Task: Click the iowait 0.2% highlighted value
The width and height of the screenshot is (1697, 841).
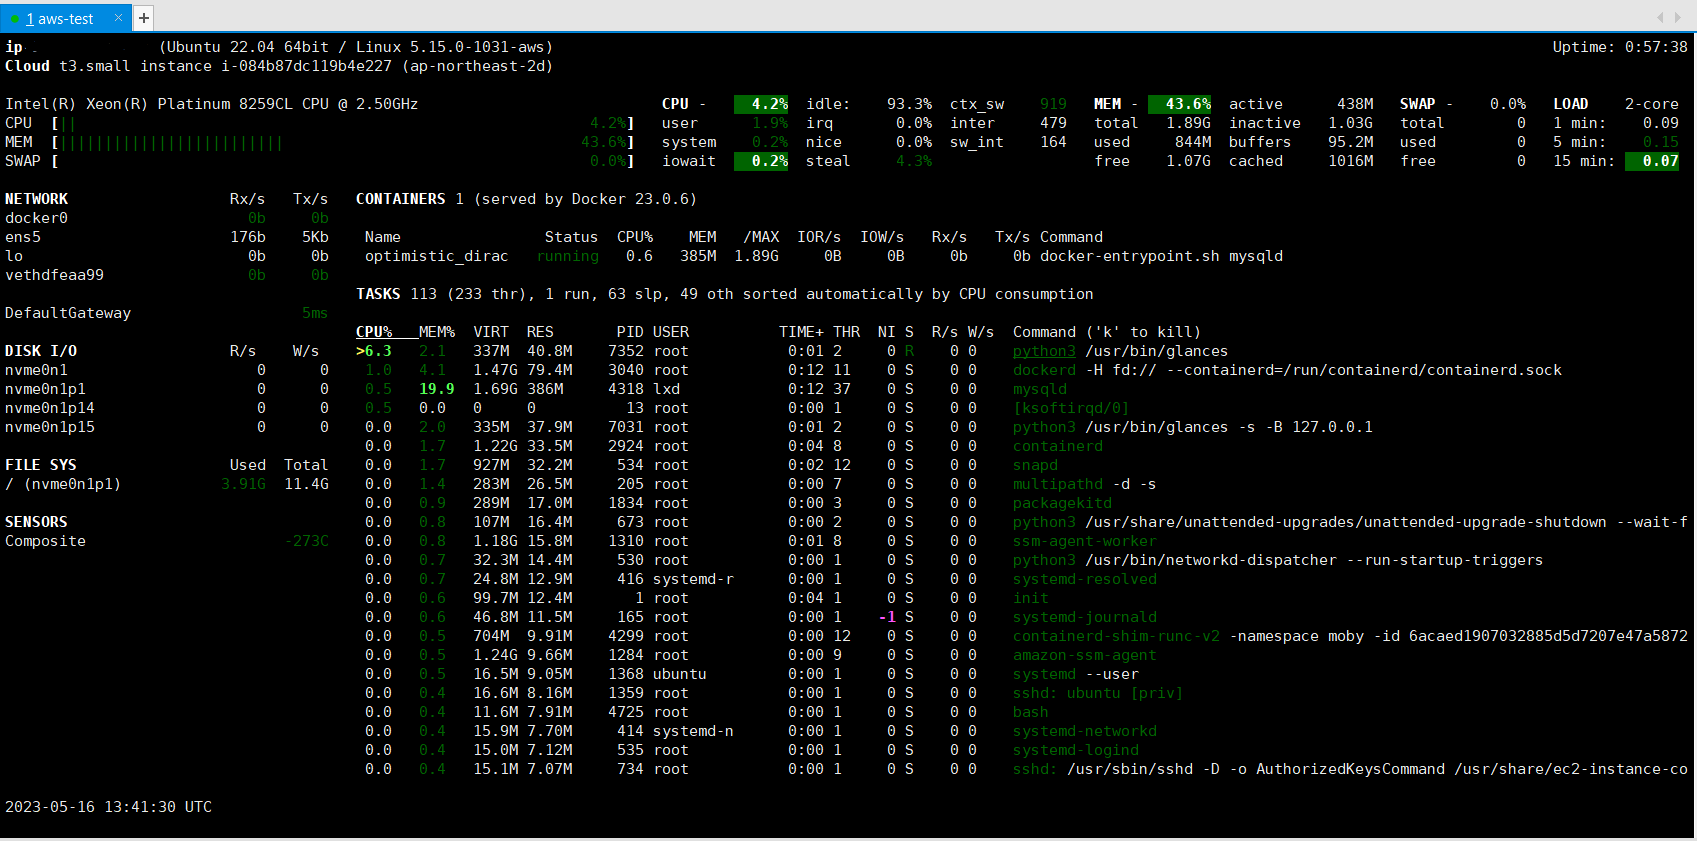Action: [761, 161]
